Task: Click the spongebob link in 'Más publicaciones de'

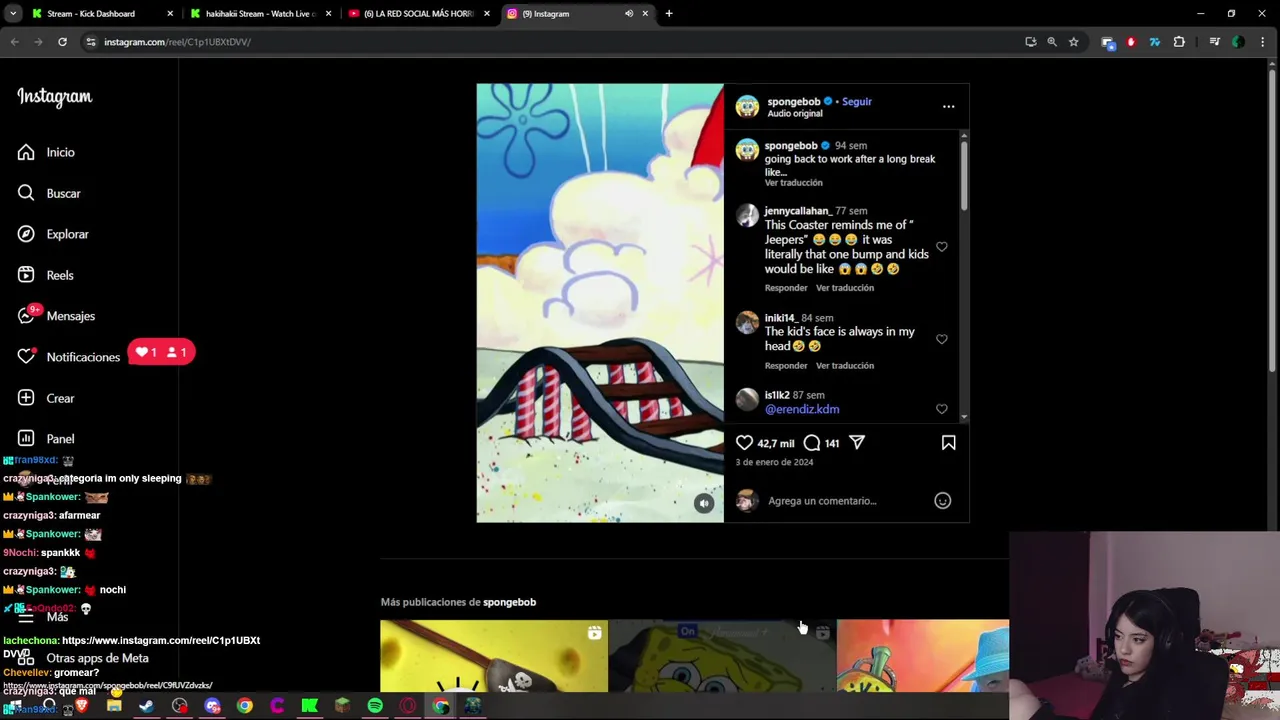Action: [x=509, y=602]
